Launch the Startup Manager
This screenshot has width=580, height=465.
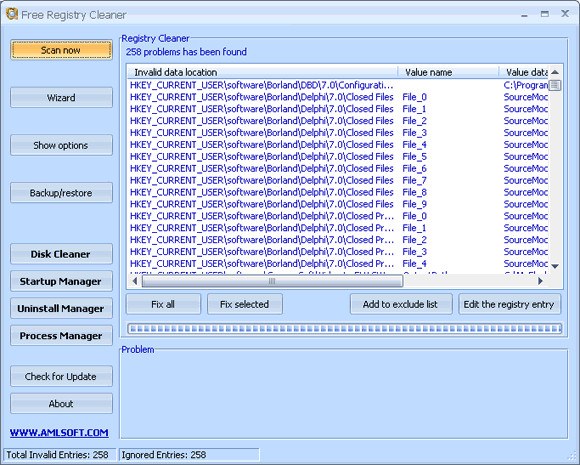pyautogui.click(x=61, y=282)
